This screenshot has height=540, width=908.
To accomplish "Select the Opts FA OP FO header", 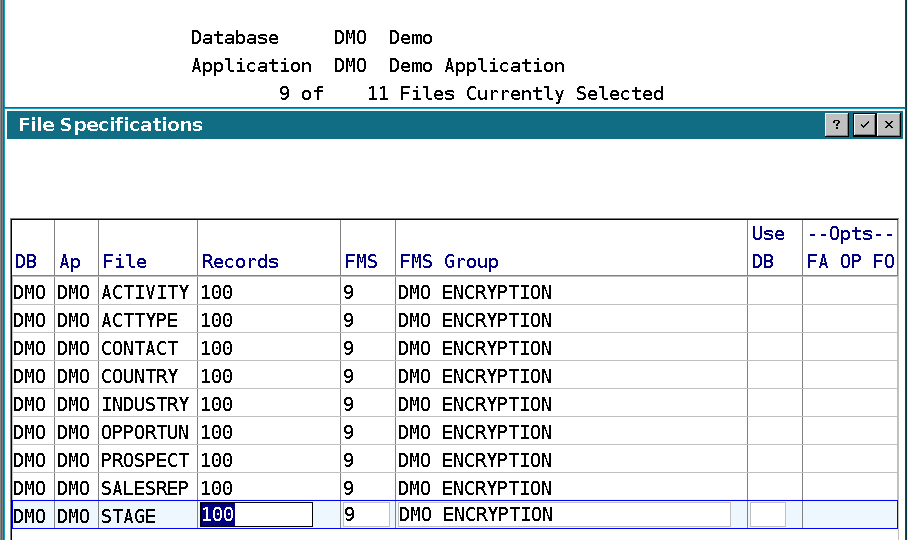I will [851, 248].
